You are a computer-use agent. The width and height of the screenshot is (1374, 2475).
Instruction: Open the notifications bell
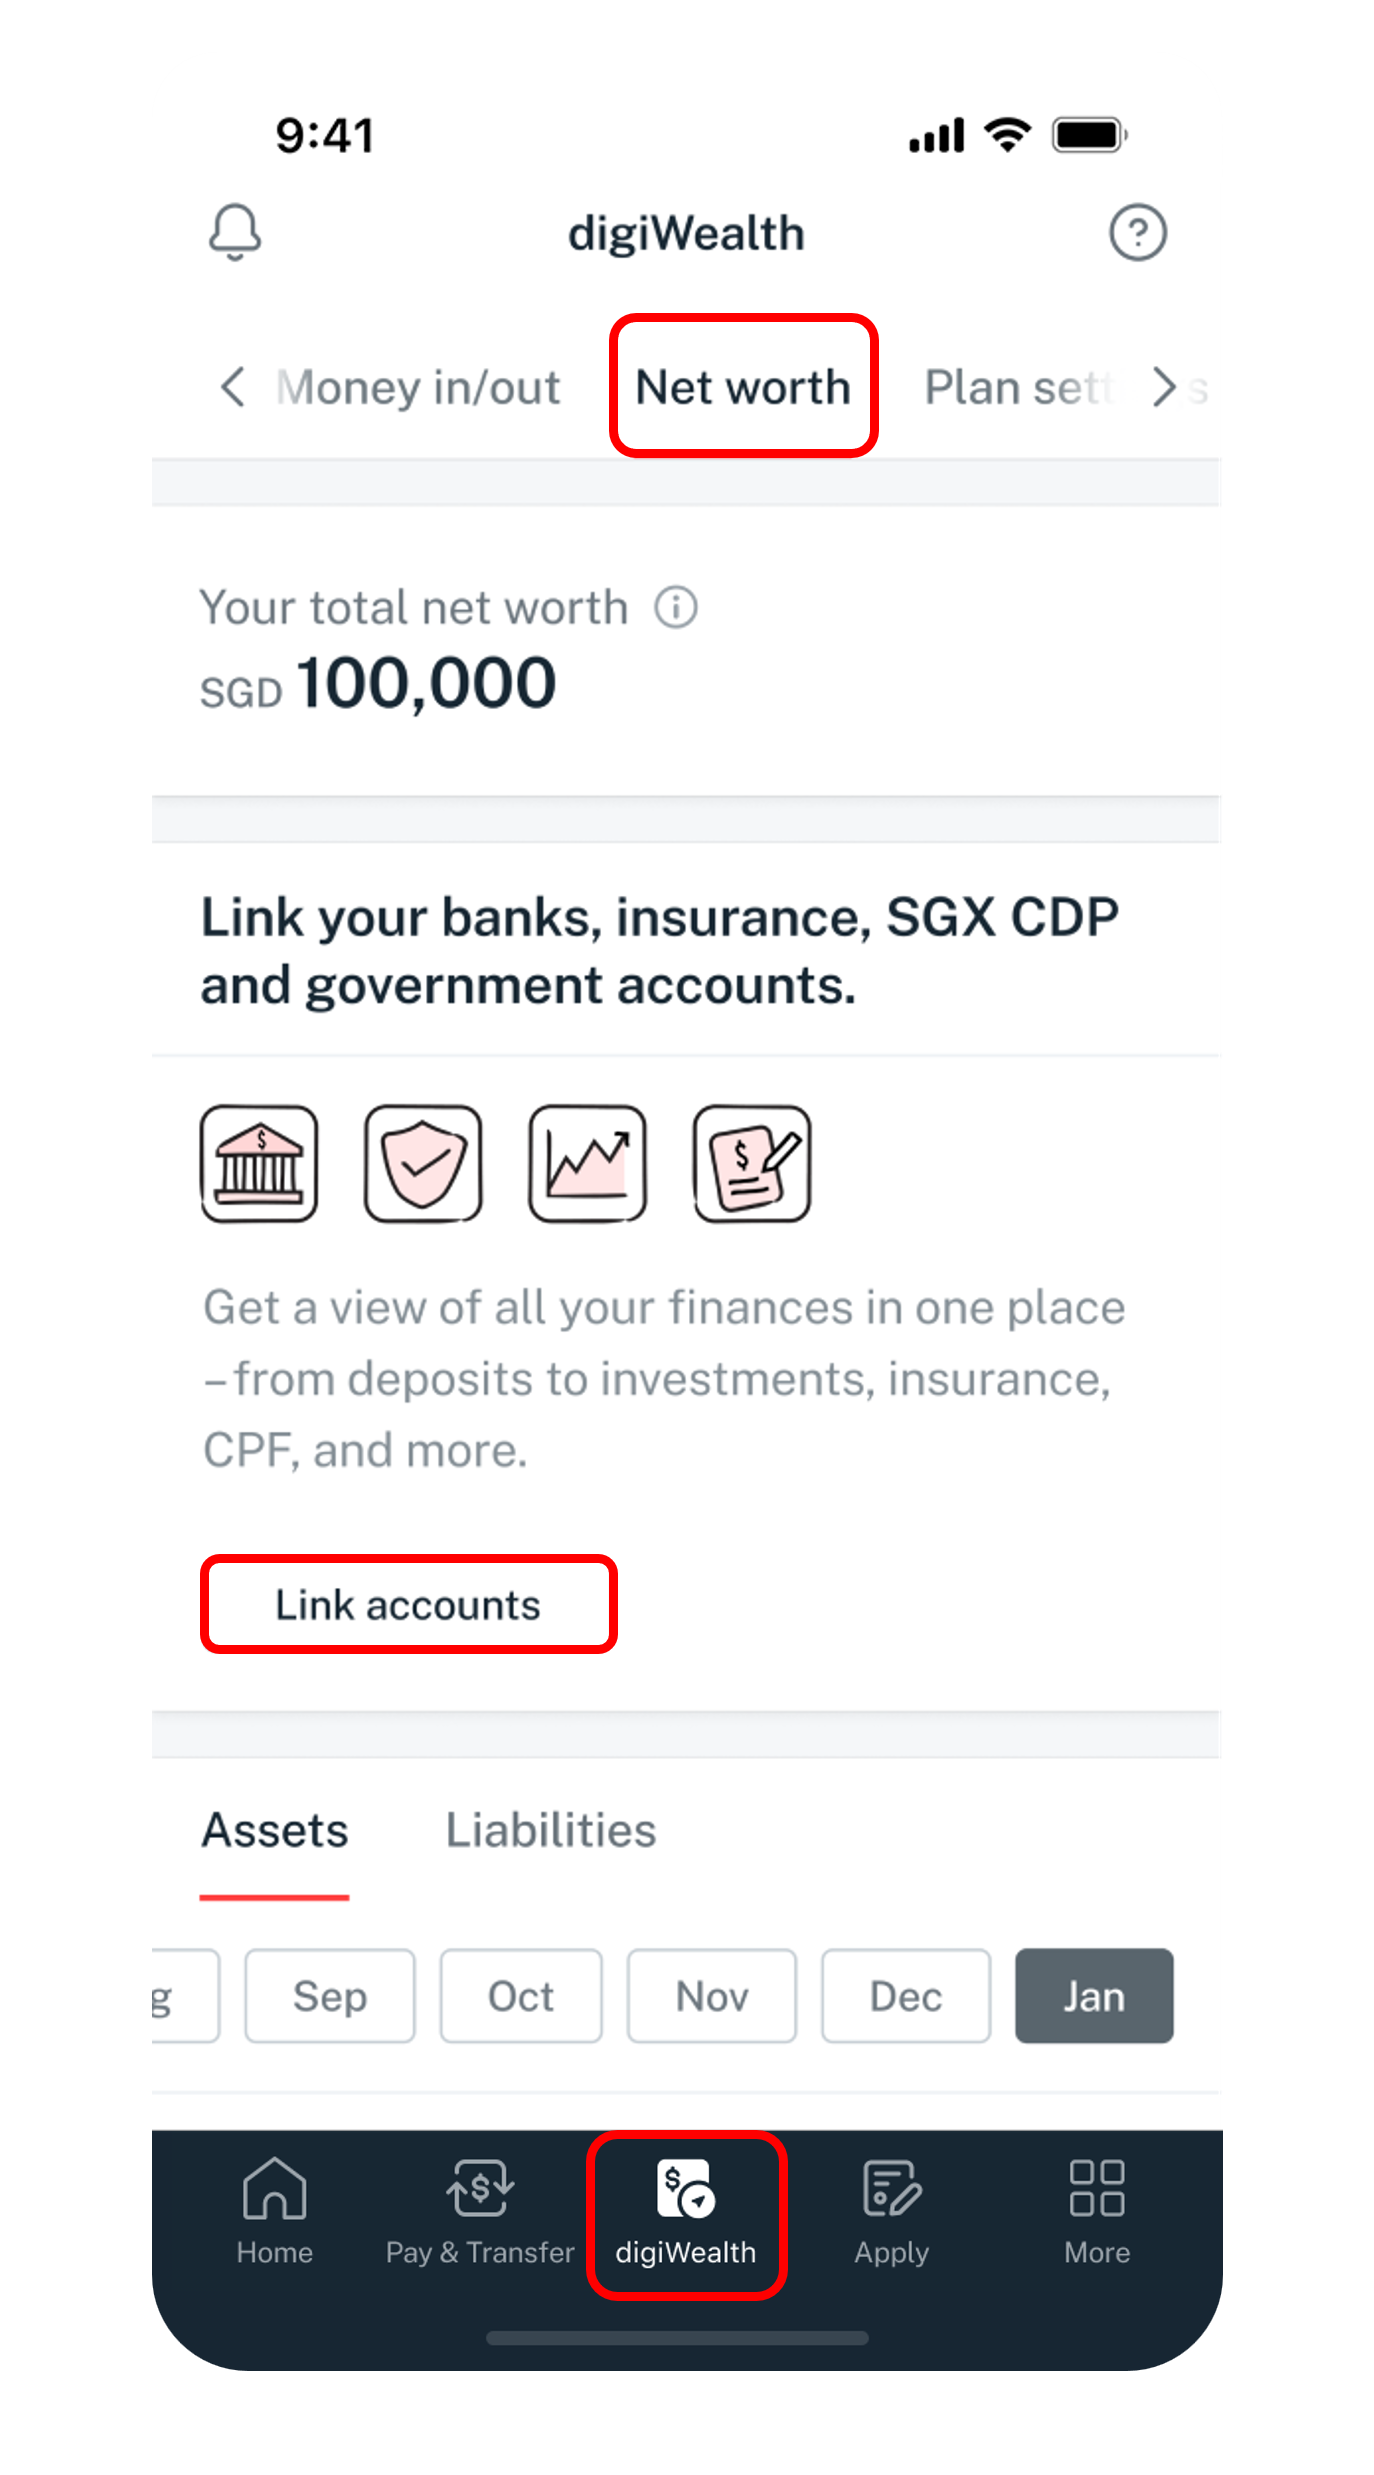tap(236, 232)
